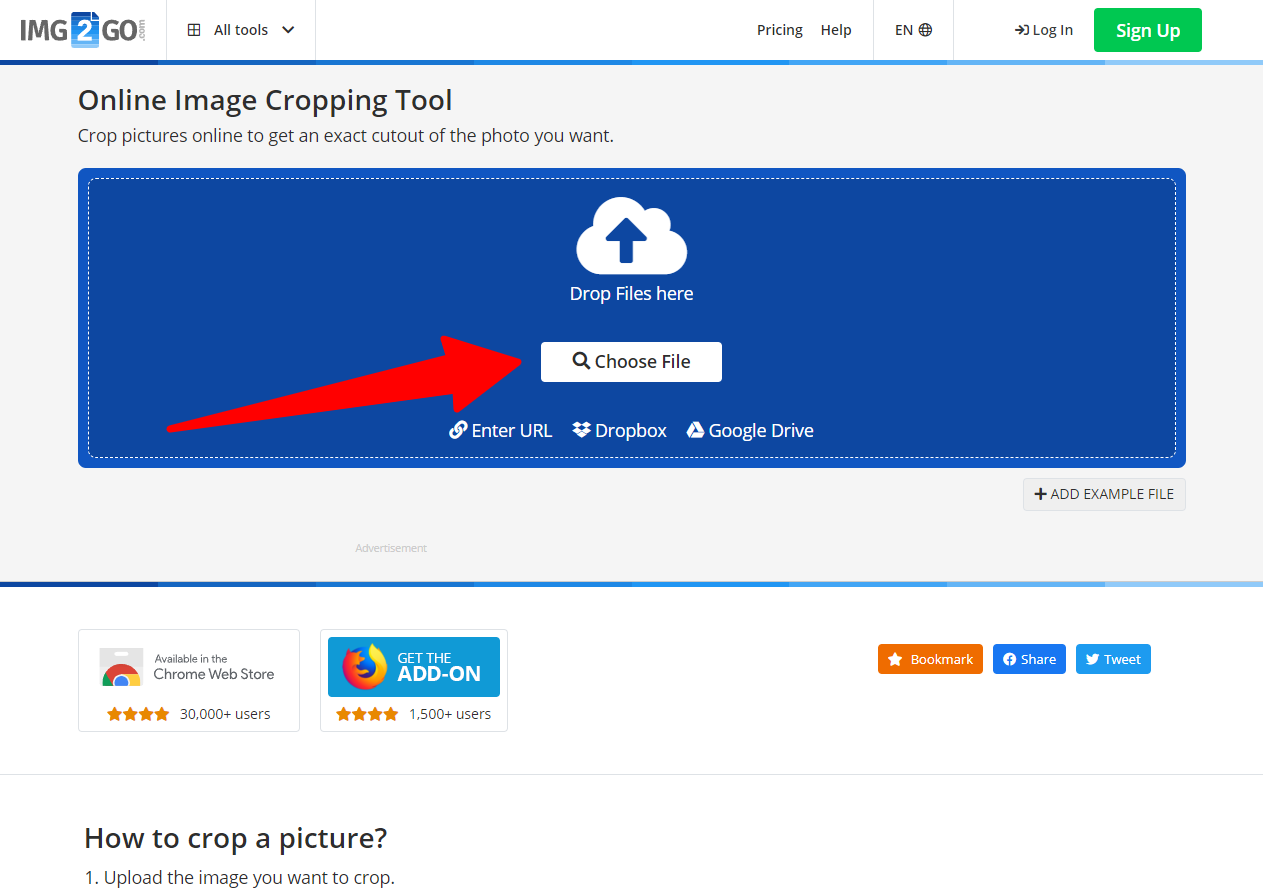Viewport: 1263px width, 895px height.
Task: Share the page on Facebook
Action: [x=1029, y=659]
